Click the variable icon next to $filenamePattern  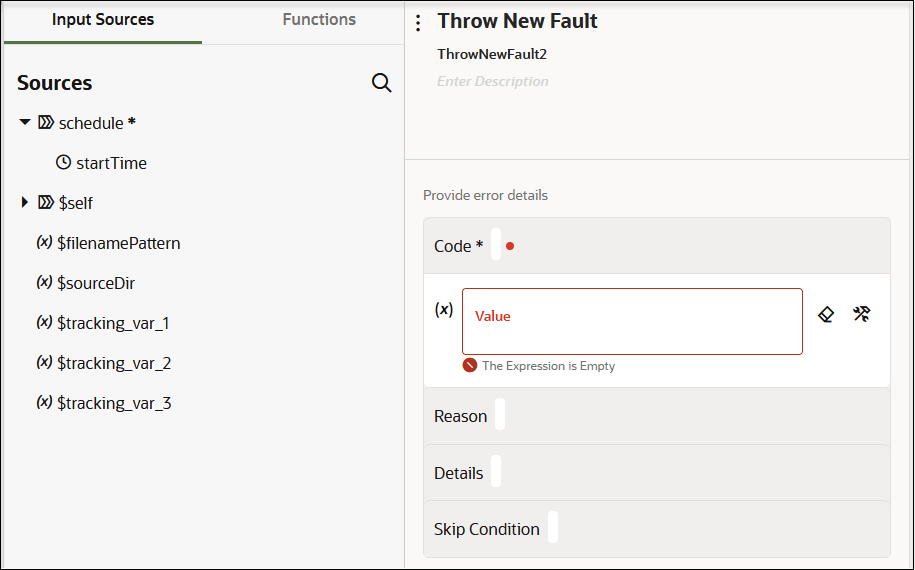pyautogui.click(x=44, y=243)
